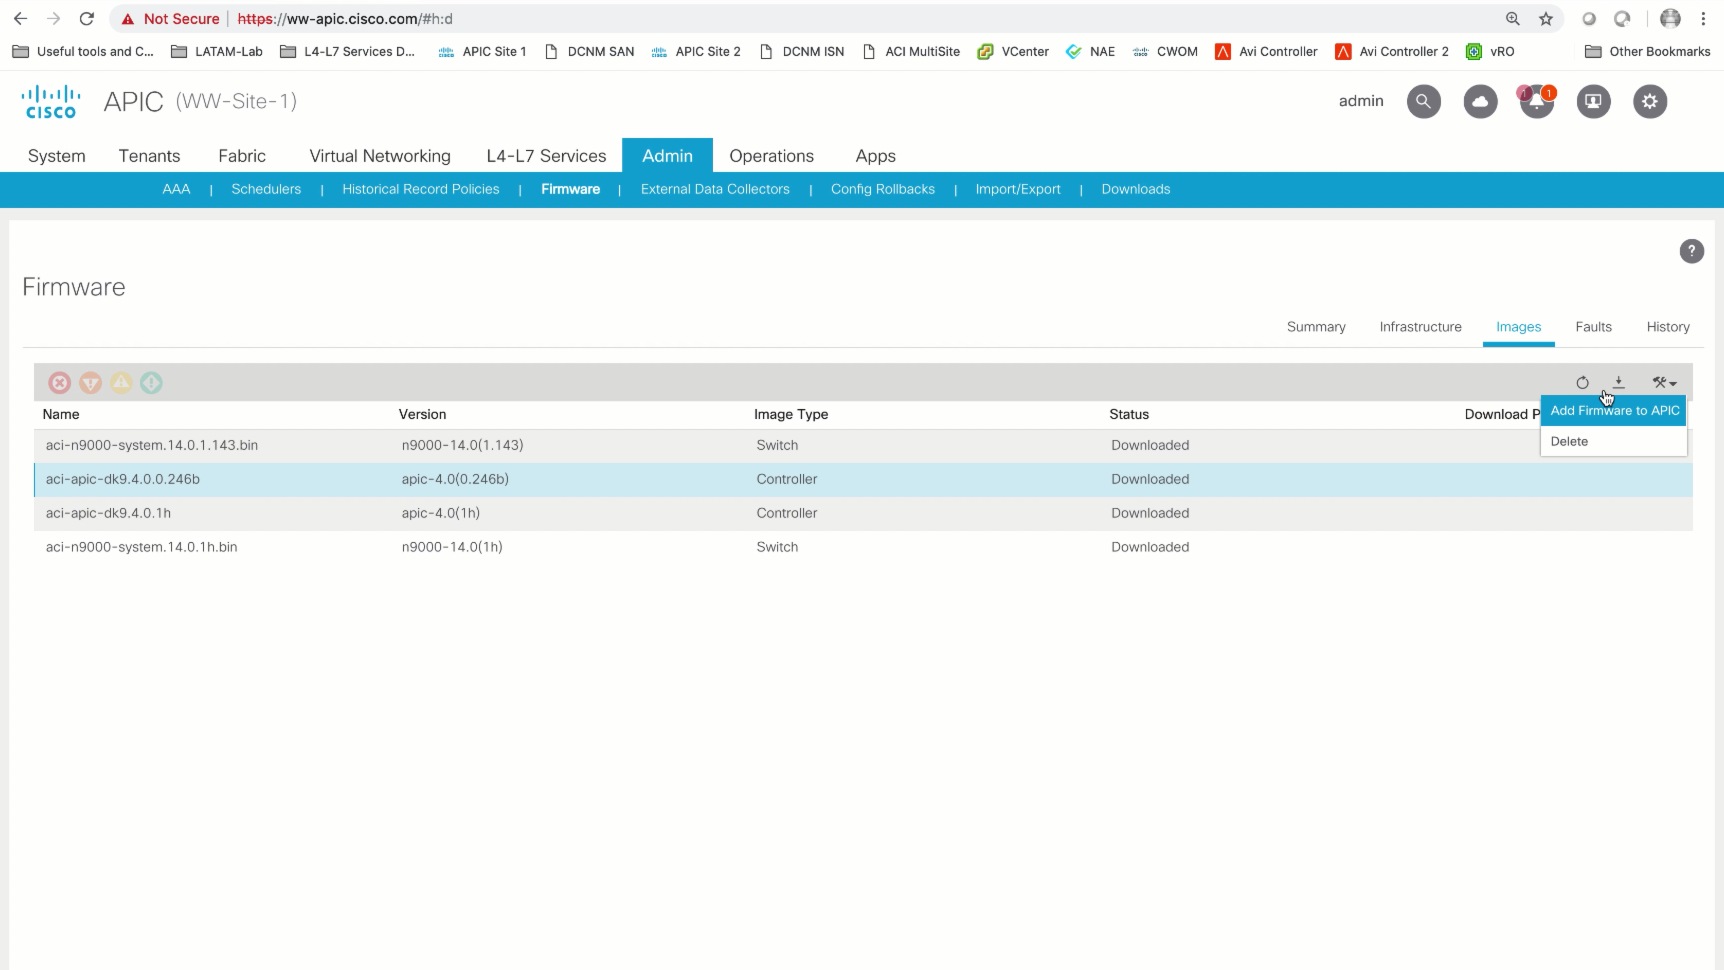Filter faults by minor severity warning icon
The width and height of the screenshot is (1724, 970).
121,383
